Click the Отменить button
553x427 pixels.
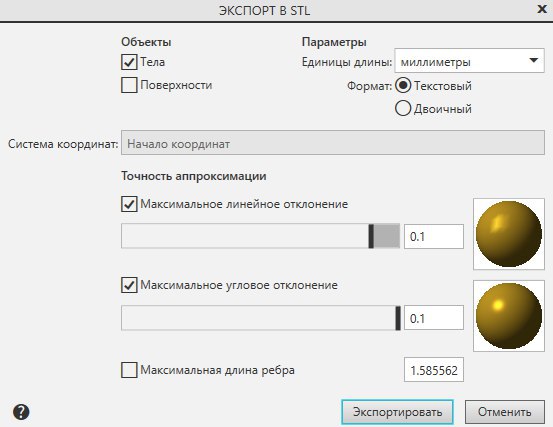click(505, 412)
